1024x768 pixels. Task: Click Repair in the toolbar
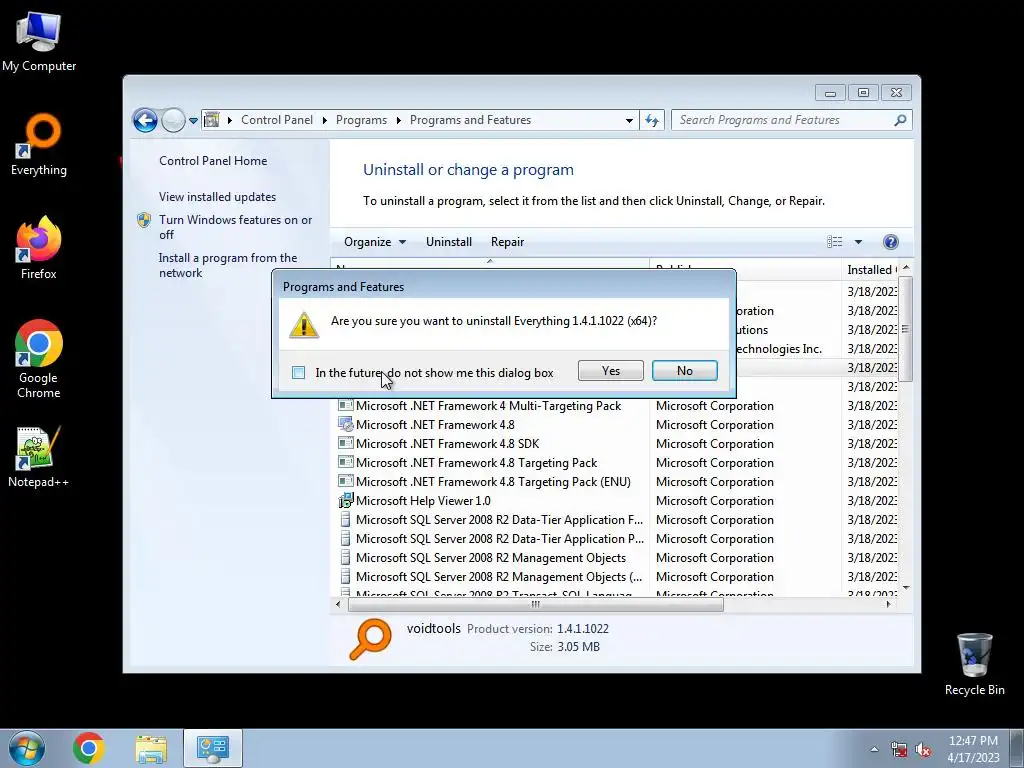[x=507, y=242]
